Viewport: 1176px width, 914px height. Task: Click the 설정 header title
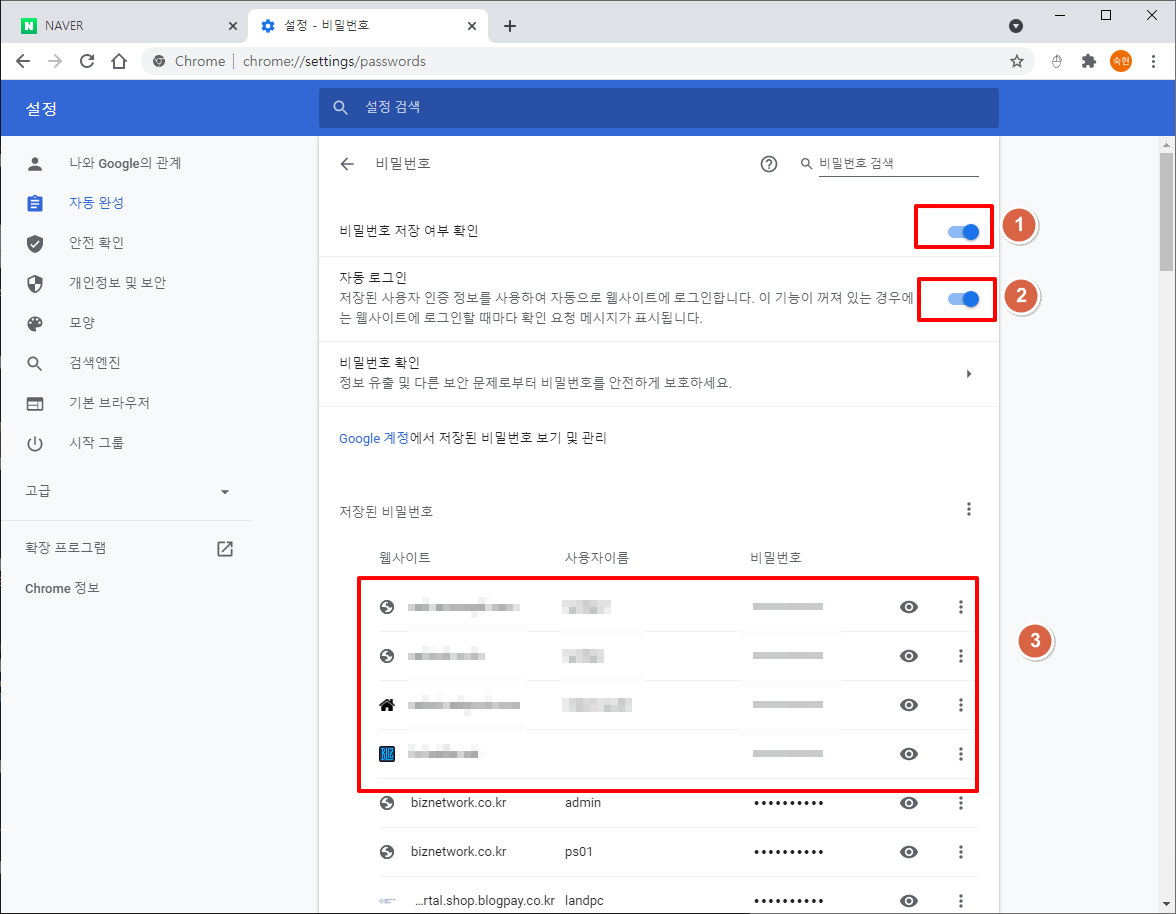(x=41, y=109)
